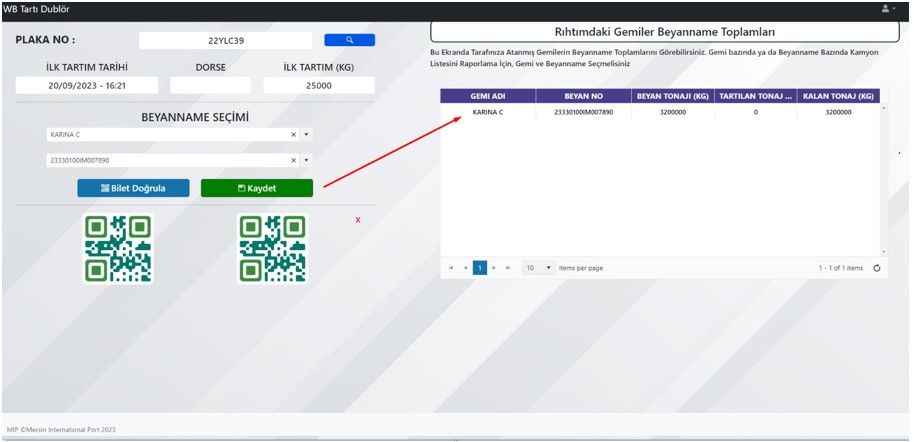Sort by KALAN TONAJ (KG) column header

point(838,96)
